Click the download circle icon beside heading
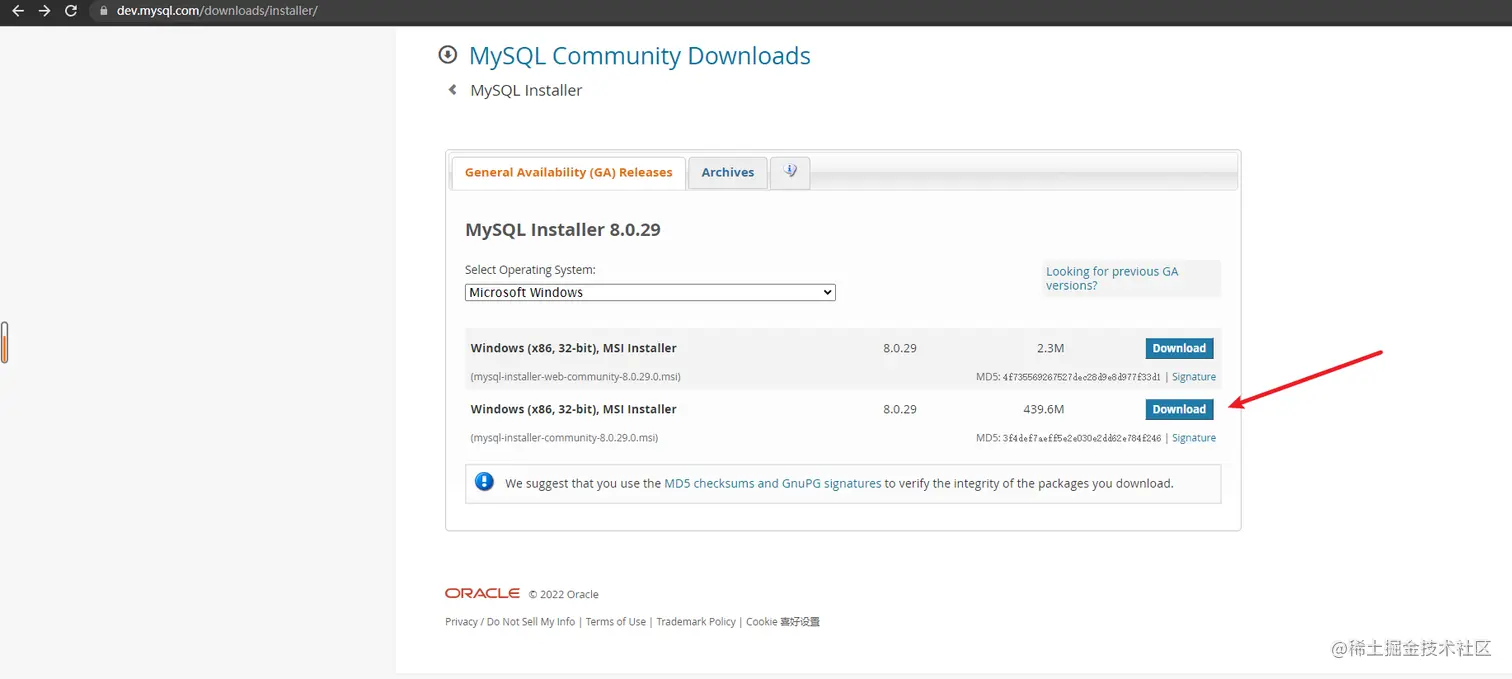The width and height of the screenshot is (1512, 679). [x=448, y=55]
